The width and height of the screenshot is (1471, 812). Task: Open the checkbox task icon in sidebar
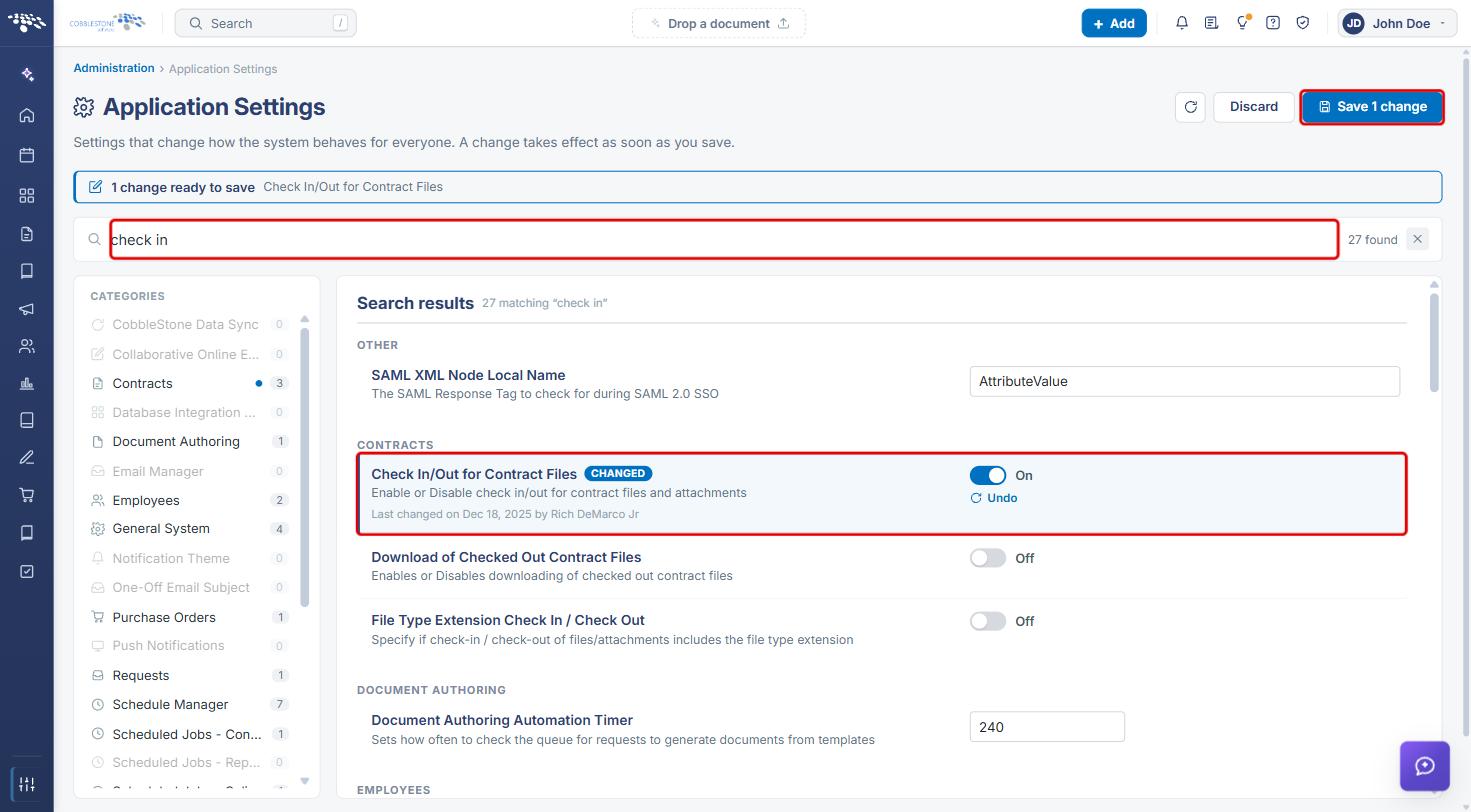(x=27, y=571)
